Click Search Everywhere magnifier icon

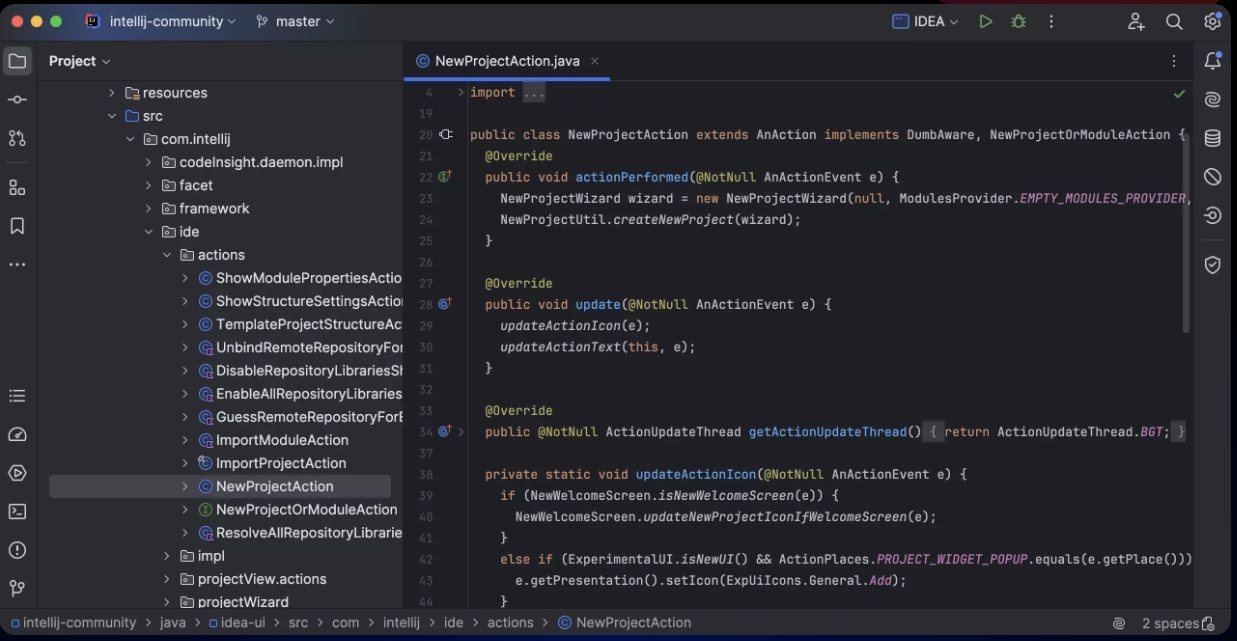(x=1174, y=21)
